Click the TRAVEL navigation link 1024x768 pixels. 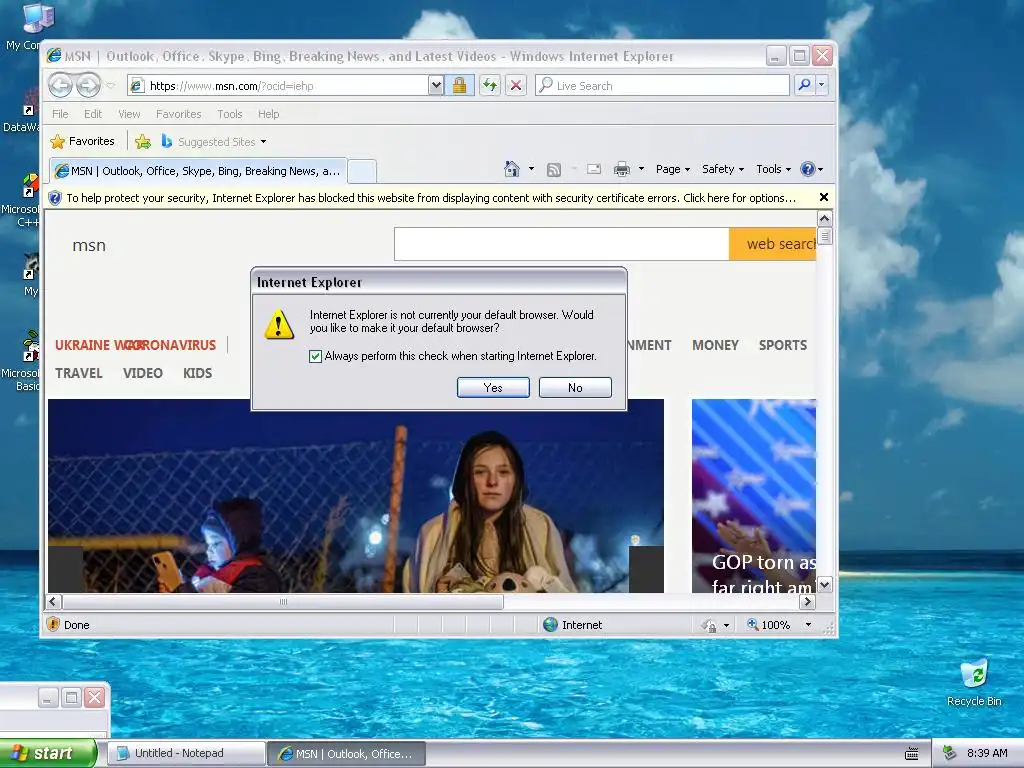click(x=79, y=373)
